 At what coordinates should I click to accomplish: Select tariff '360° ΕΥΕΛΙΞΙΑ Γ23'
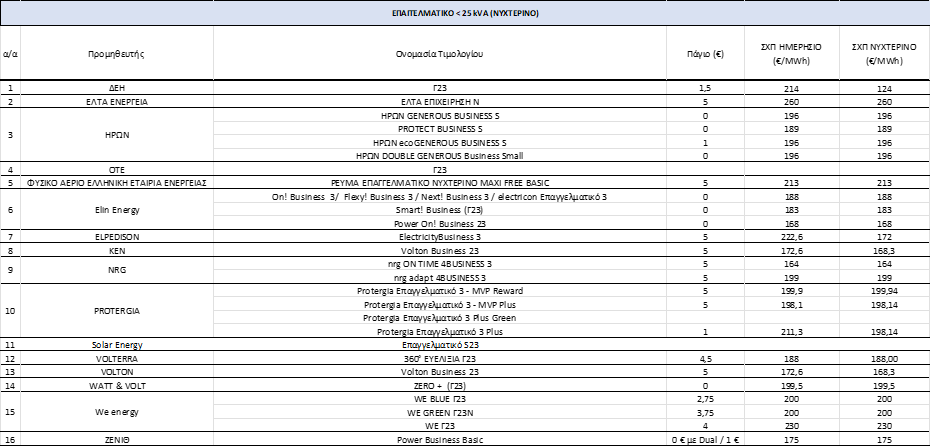[x=439, y=359]
